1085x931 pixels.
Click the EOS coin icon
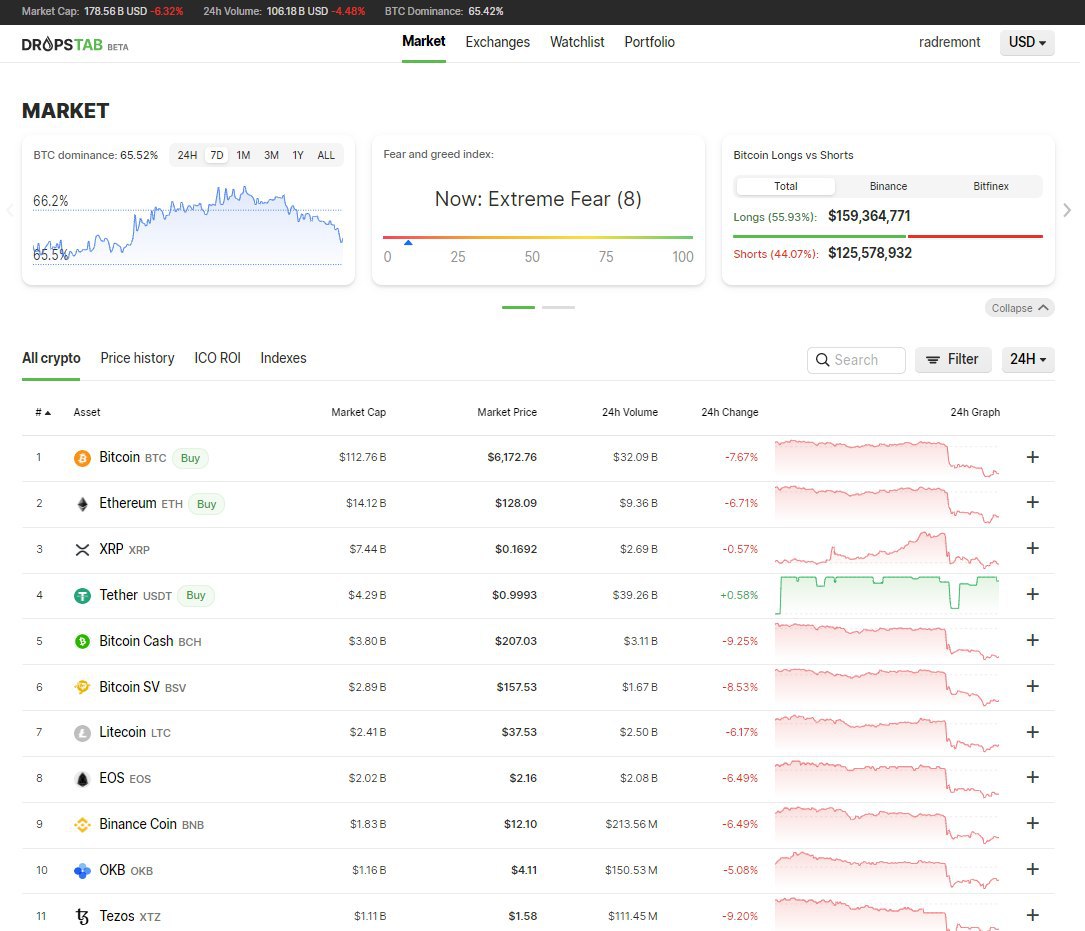click(x=82, y=779)
